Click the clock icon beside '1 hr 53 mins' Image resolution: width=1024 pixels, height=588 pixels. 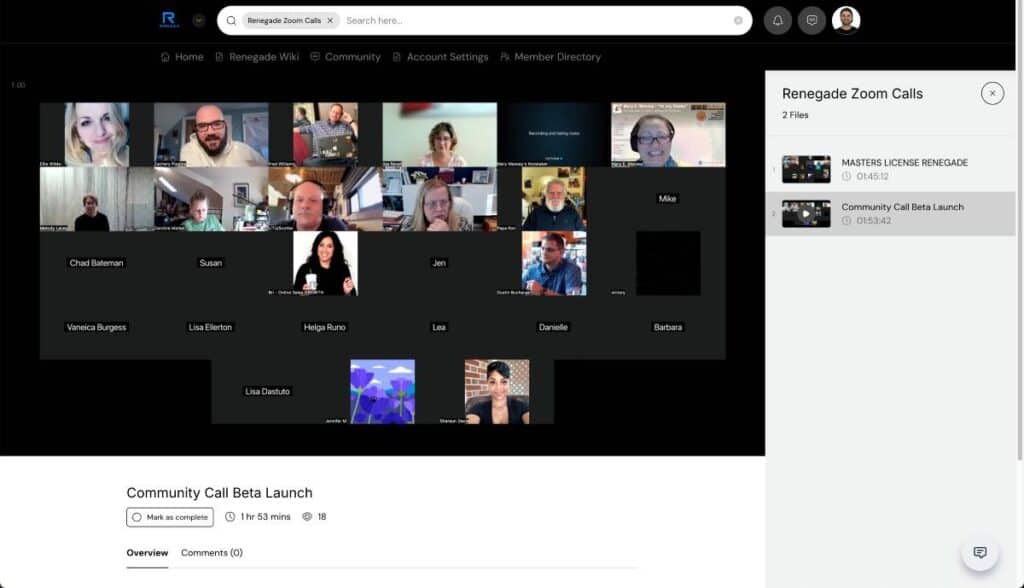tap(230, 517)
